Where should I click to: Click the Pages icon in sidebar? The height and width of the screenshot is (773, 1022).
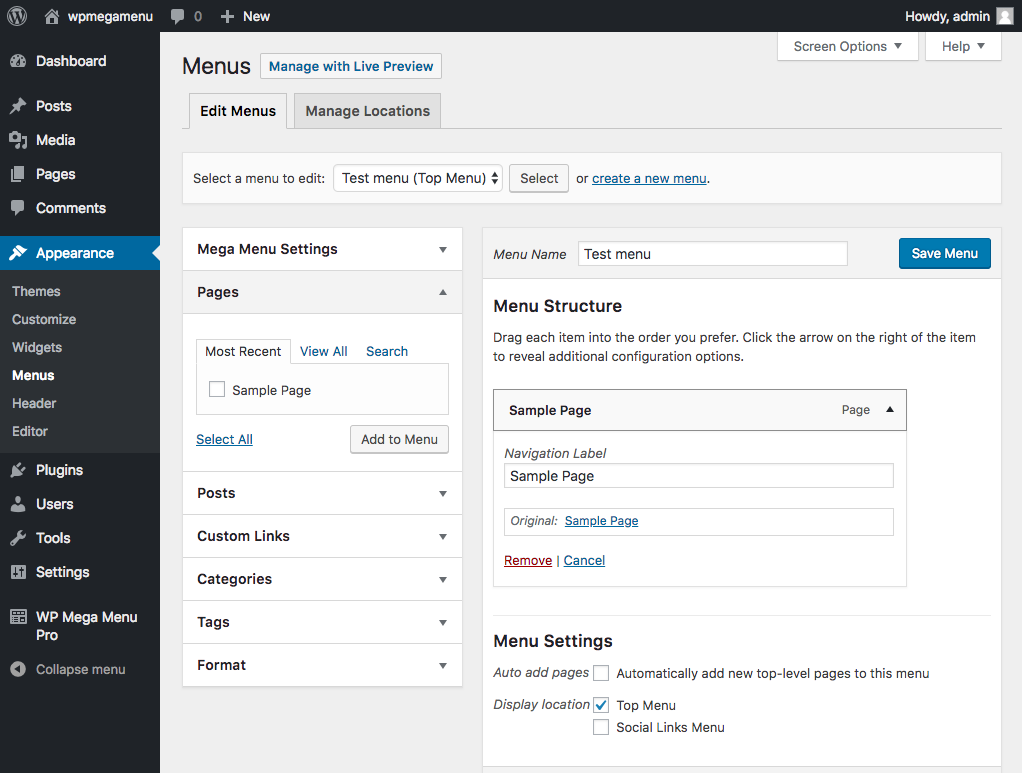click(18, 174)
